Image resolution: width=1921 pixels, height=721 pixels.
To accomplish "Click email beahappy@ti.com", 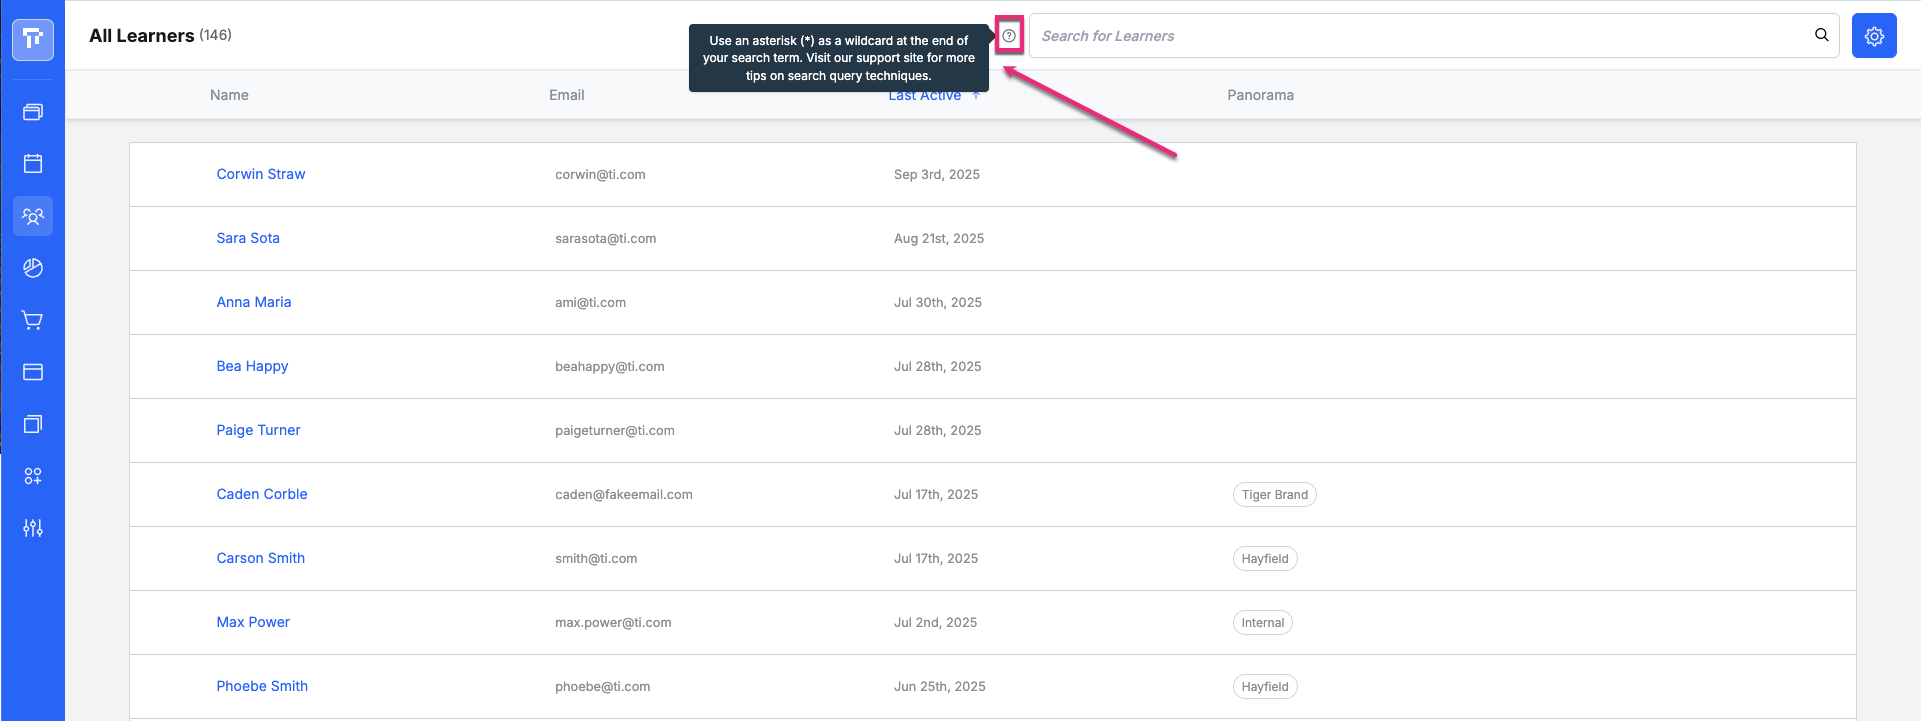I will (610, 366).
